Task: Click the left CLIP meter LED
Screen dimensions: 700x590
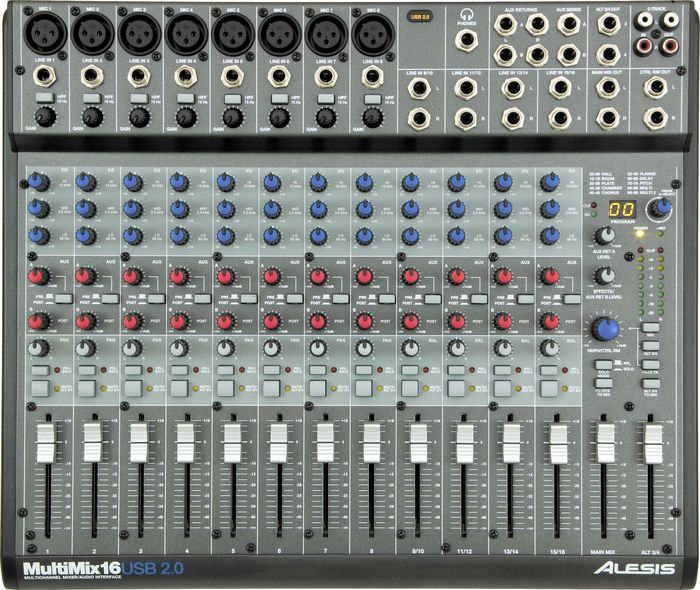Action: 640,250
